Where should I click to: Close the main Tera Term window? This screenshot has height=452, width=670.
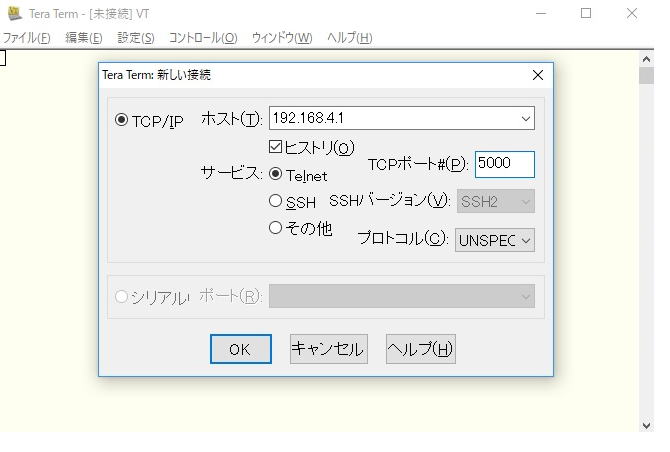click(x=632, y=14)
